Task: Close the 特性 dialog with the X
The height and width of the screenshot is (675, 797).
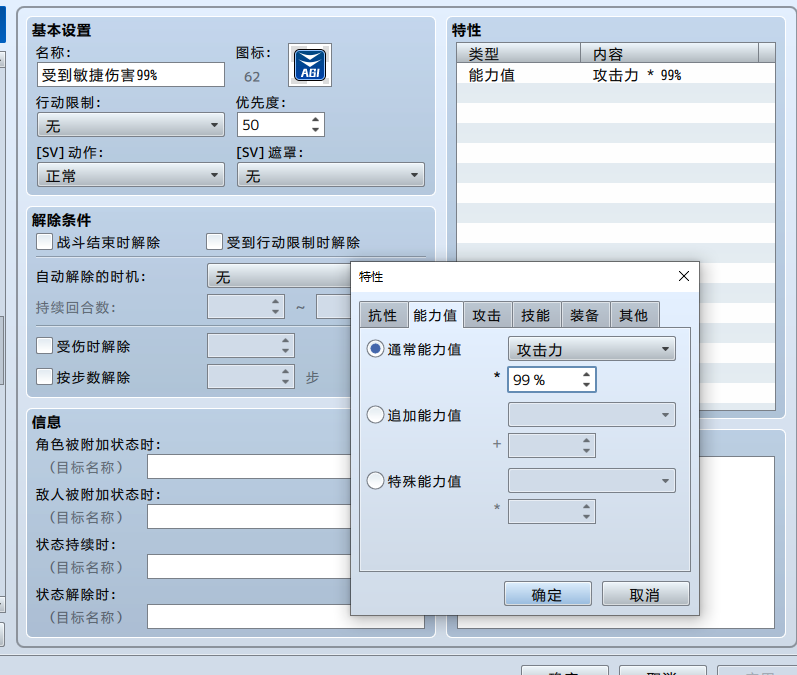Action: 684,276
